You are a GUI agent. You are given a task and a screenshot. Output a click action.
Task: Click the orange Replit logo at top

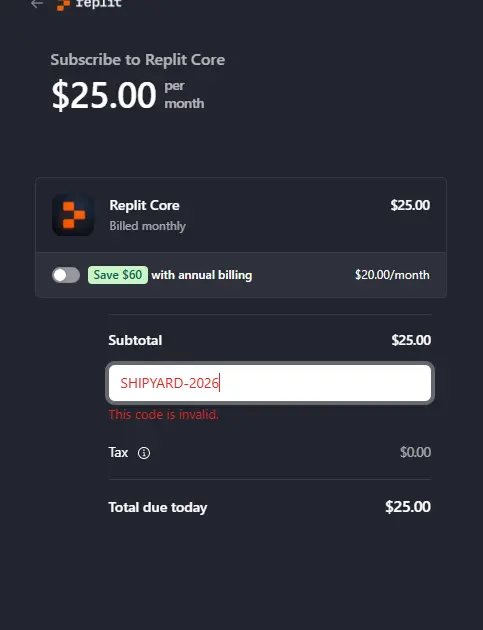pyautogui.click(x=63, y=5)
